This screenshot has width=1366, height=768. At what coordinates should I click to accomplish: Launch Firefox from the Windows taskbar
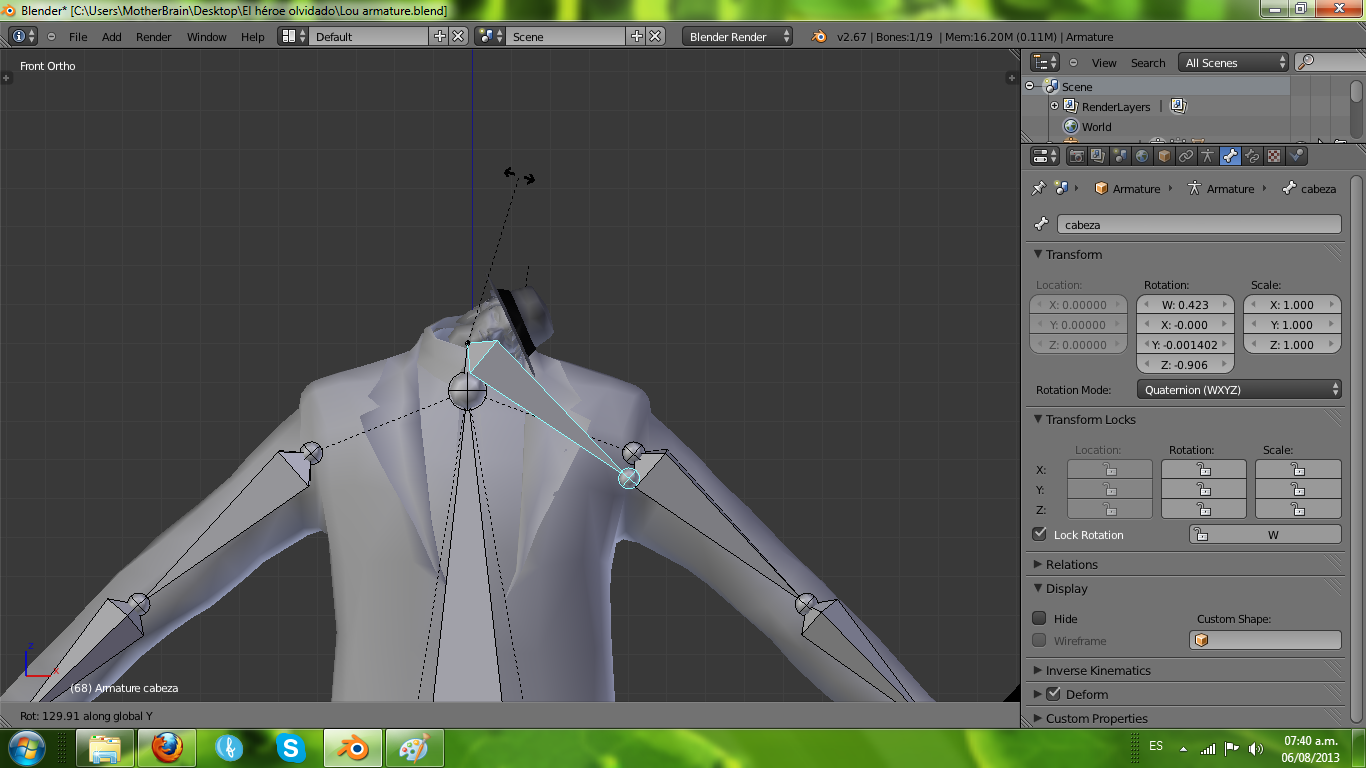[x=167, y=747]
